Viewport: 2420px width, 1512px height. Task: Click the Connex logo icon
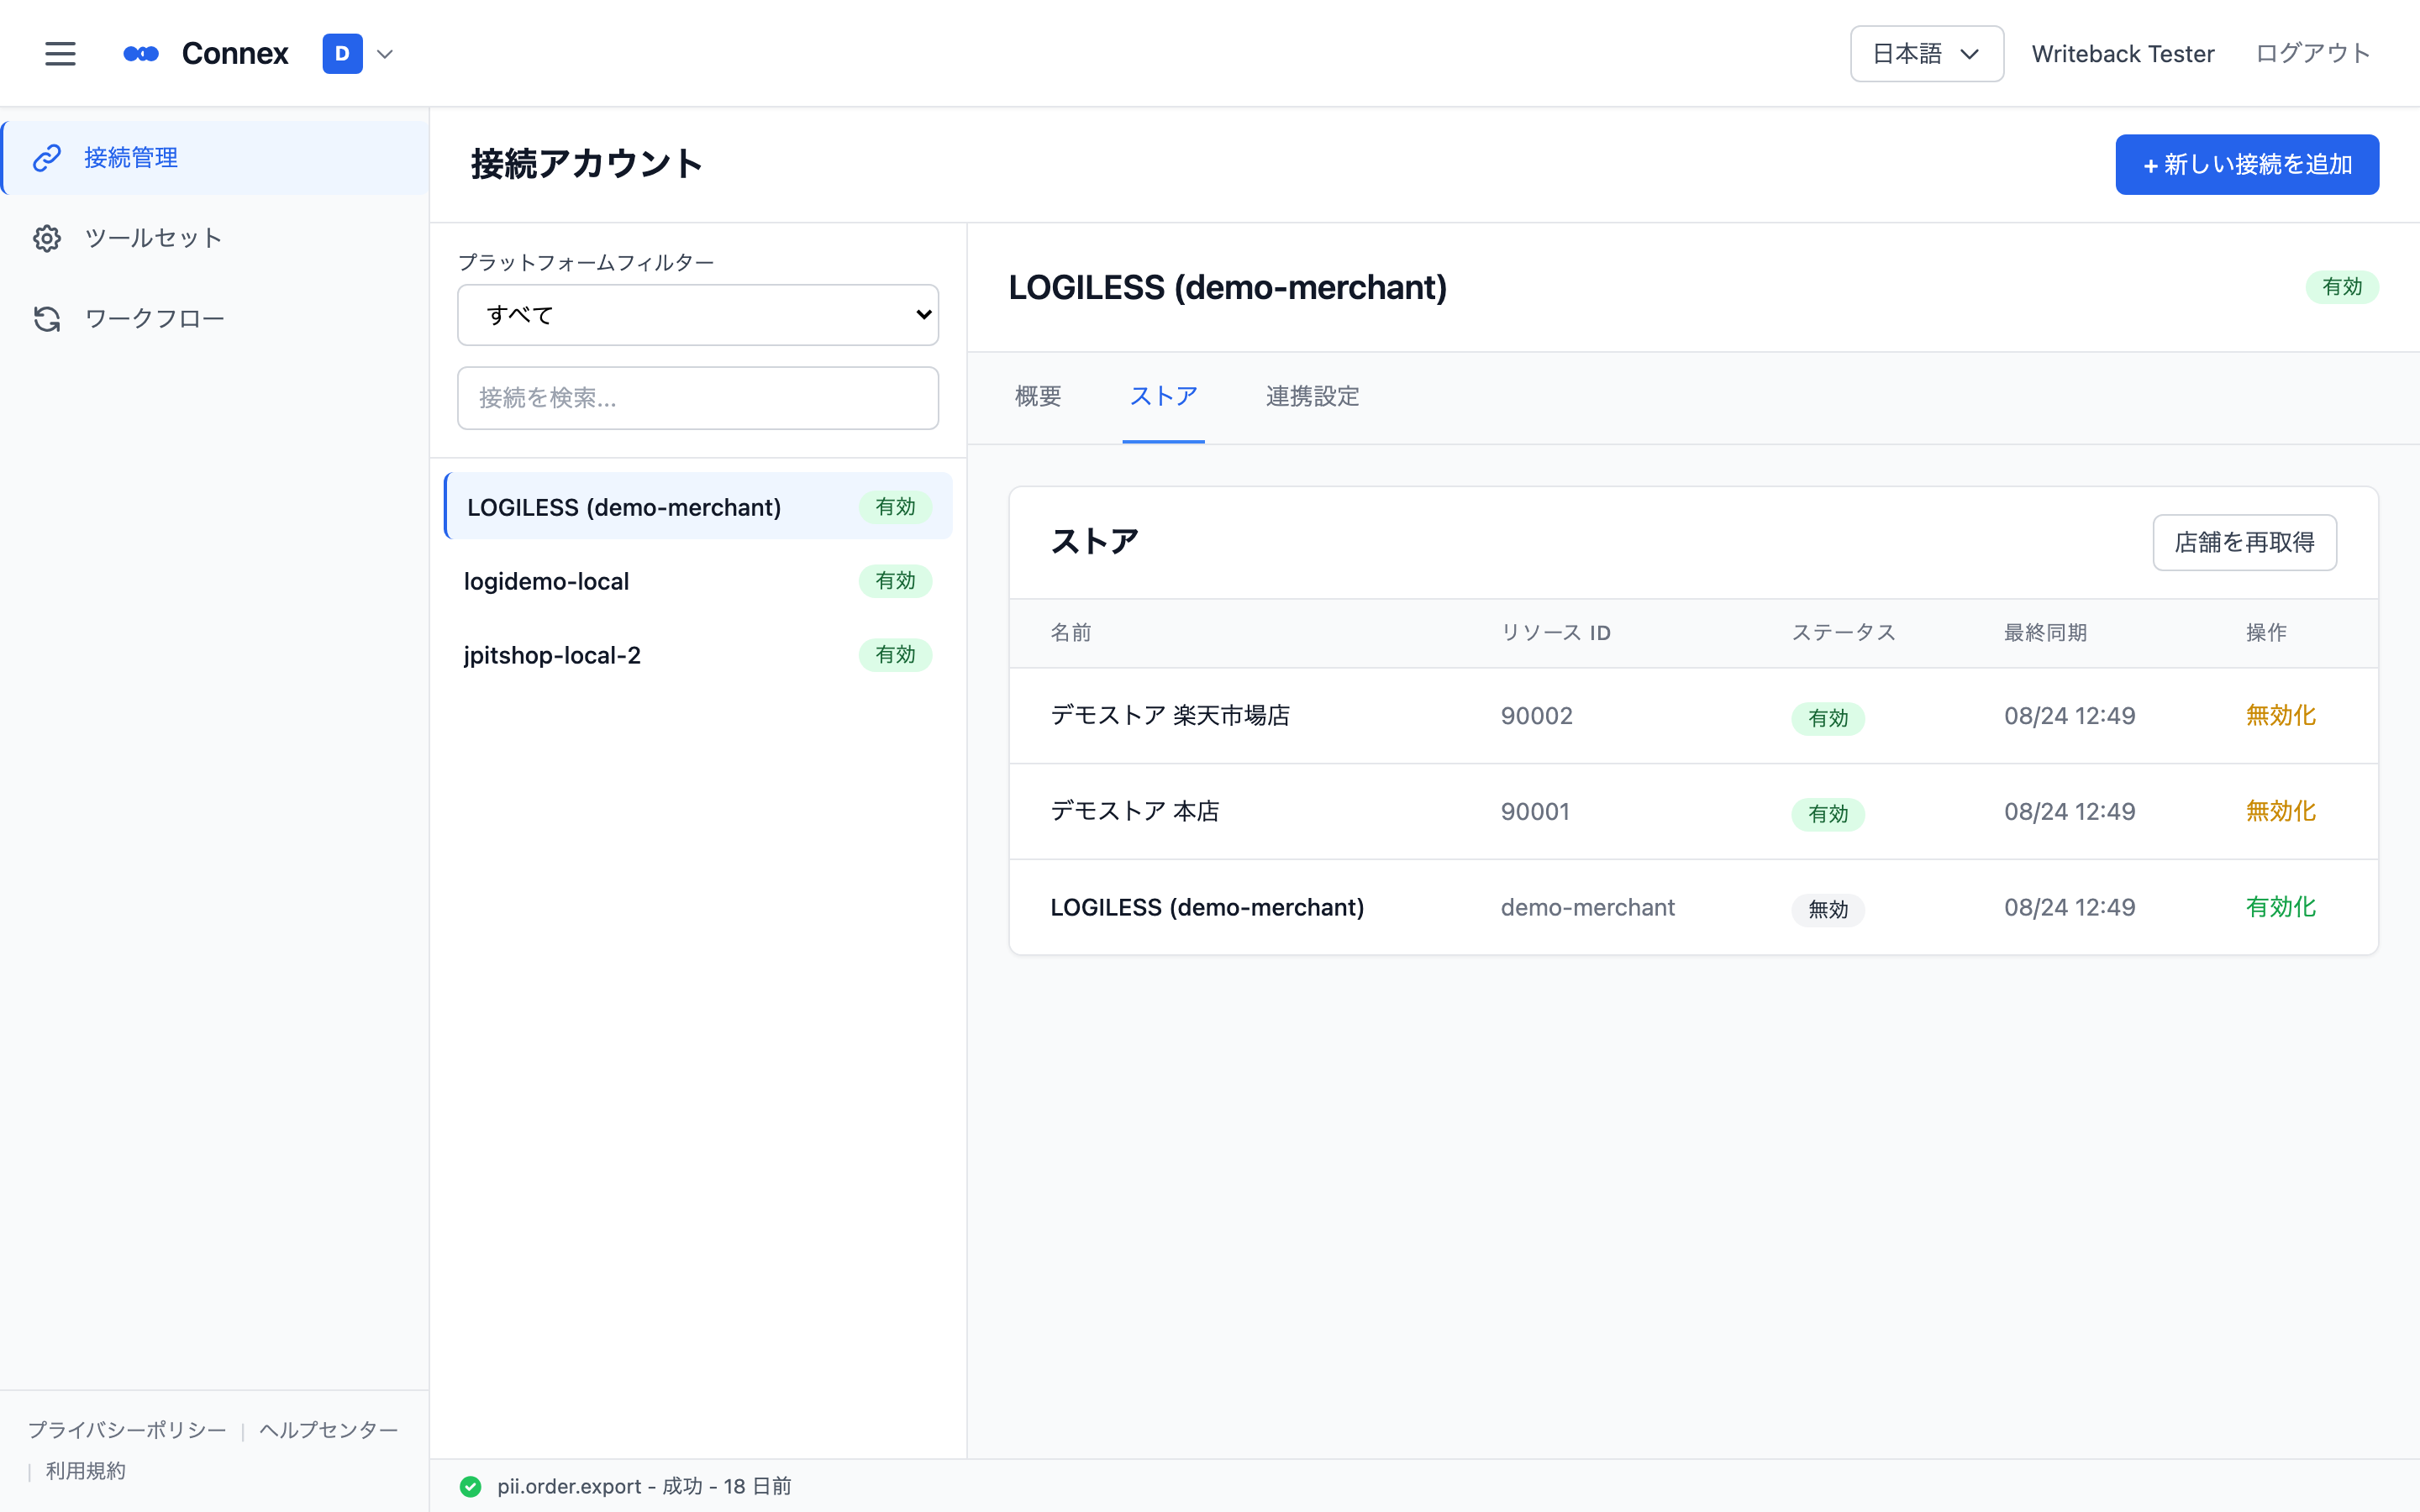[x=141, y=54]
